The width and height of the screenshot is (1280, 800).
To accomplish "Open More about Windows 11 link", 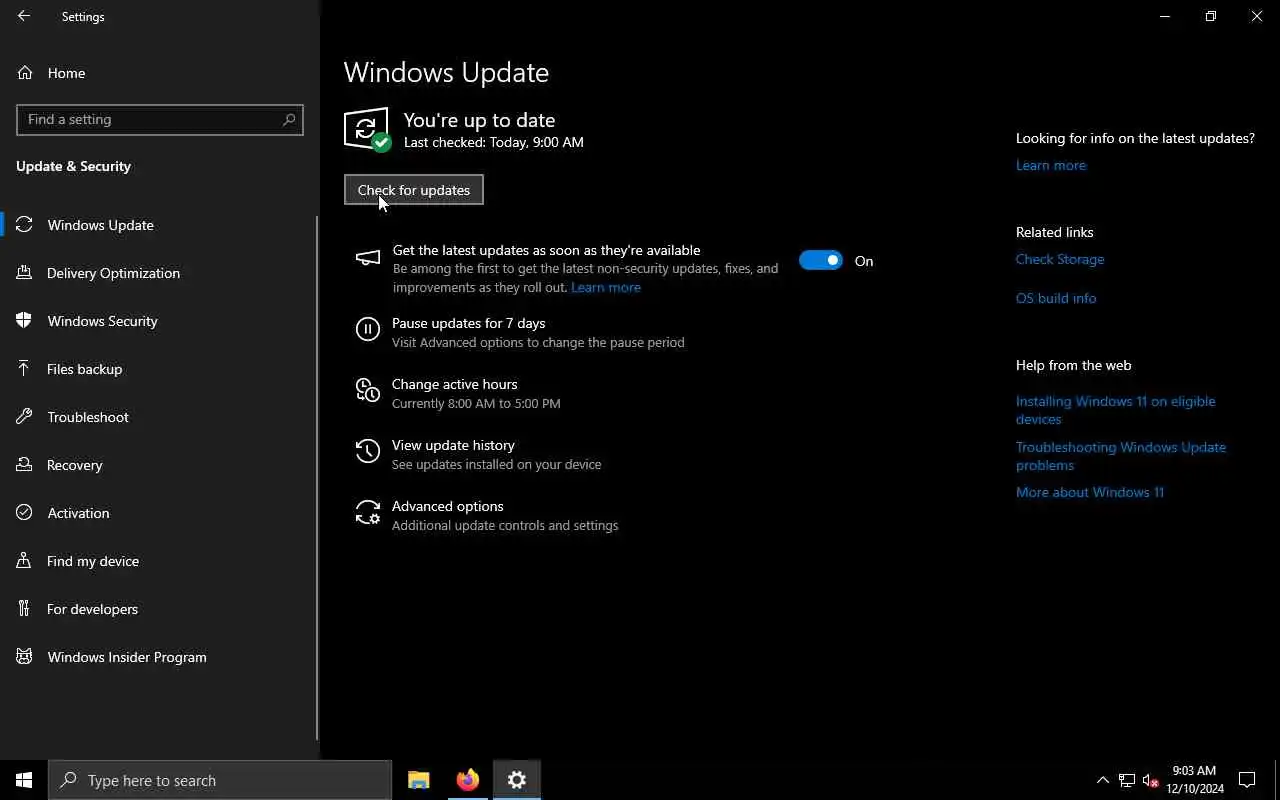I will coord(1090,492).
